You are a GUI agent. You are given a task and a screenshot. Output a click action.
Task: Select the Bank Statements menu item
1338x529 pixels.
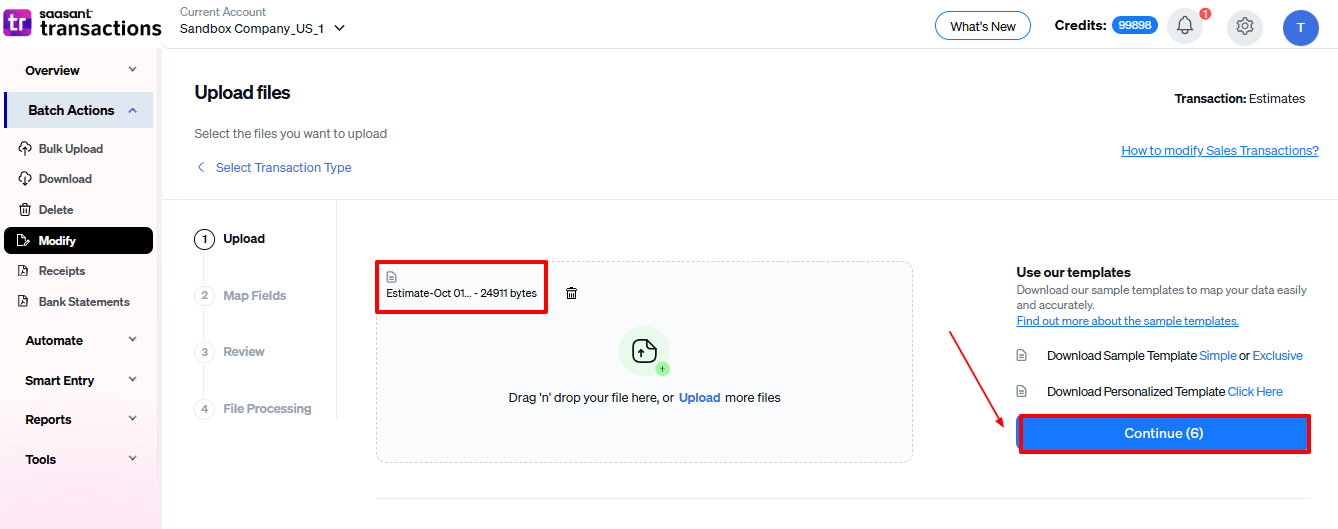point(84,302)
